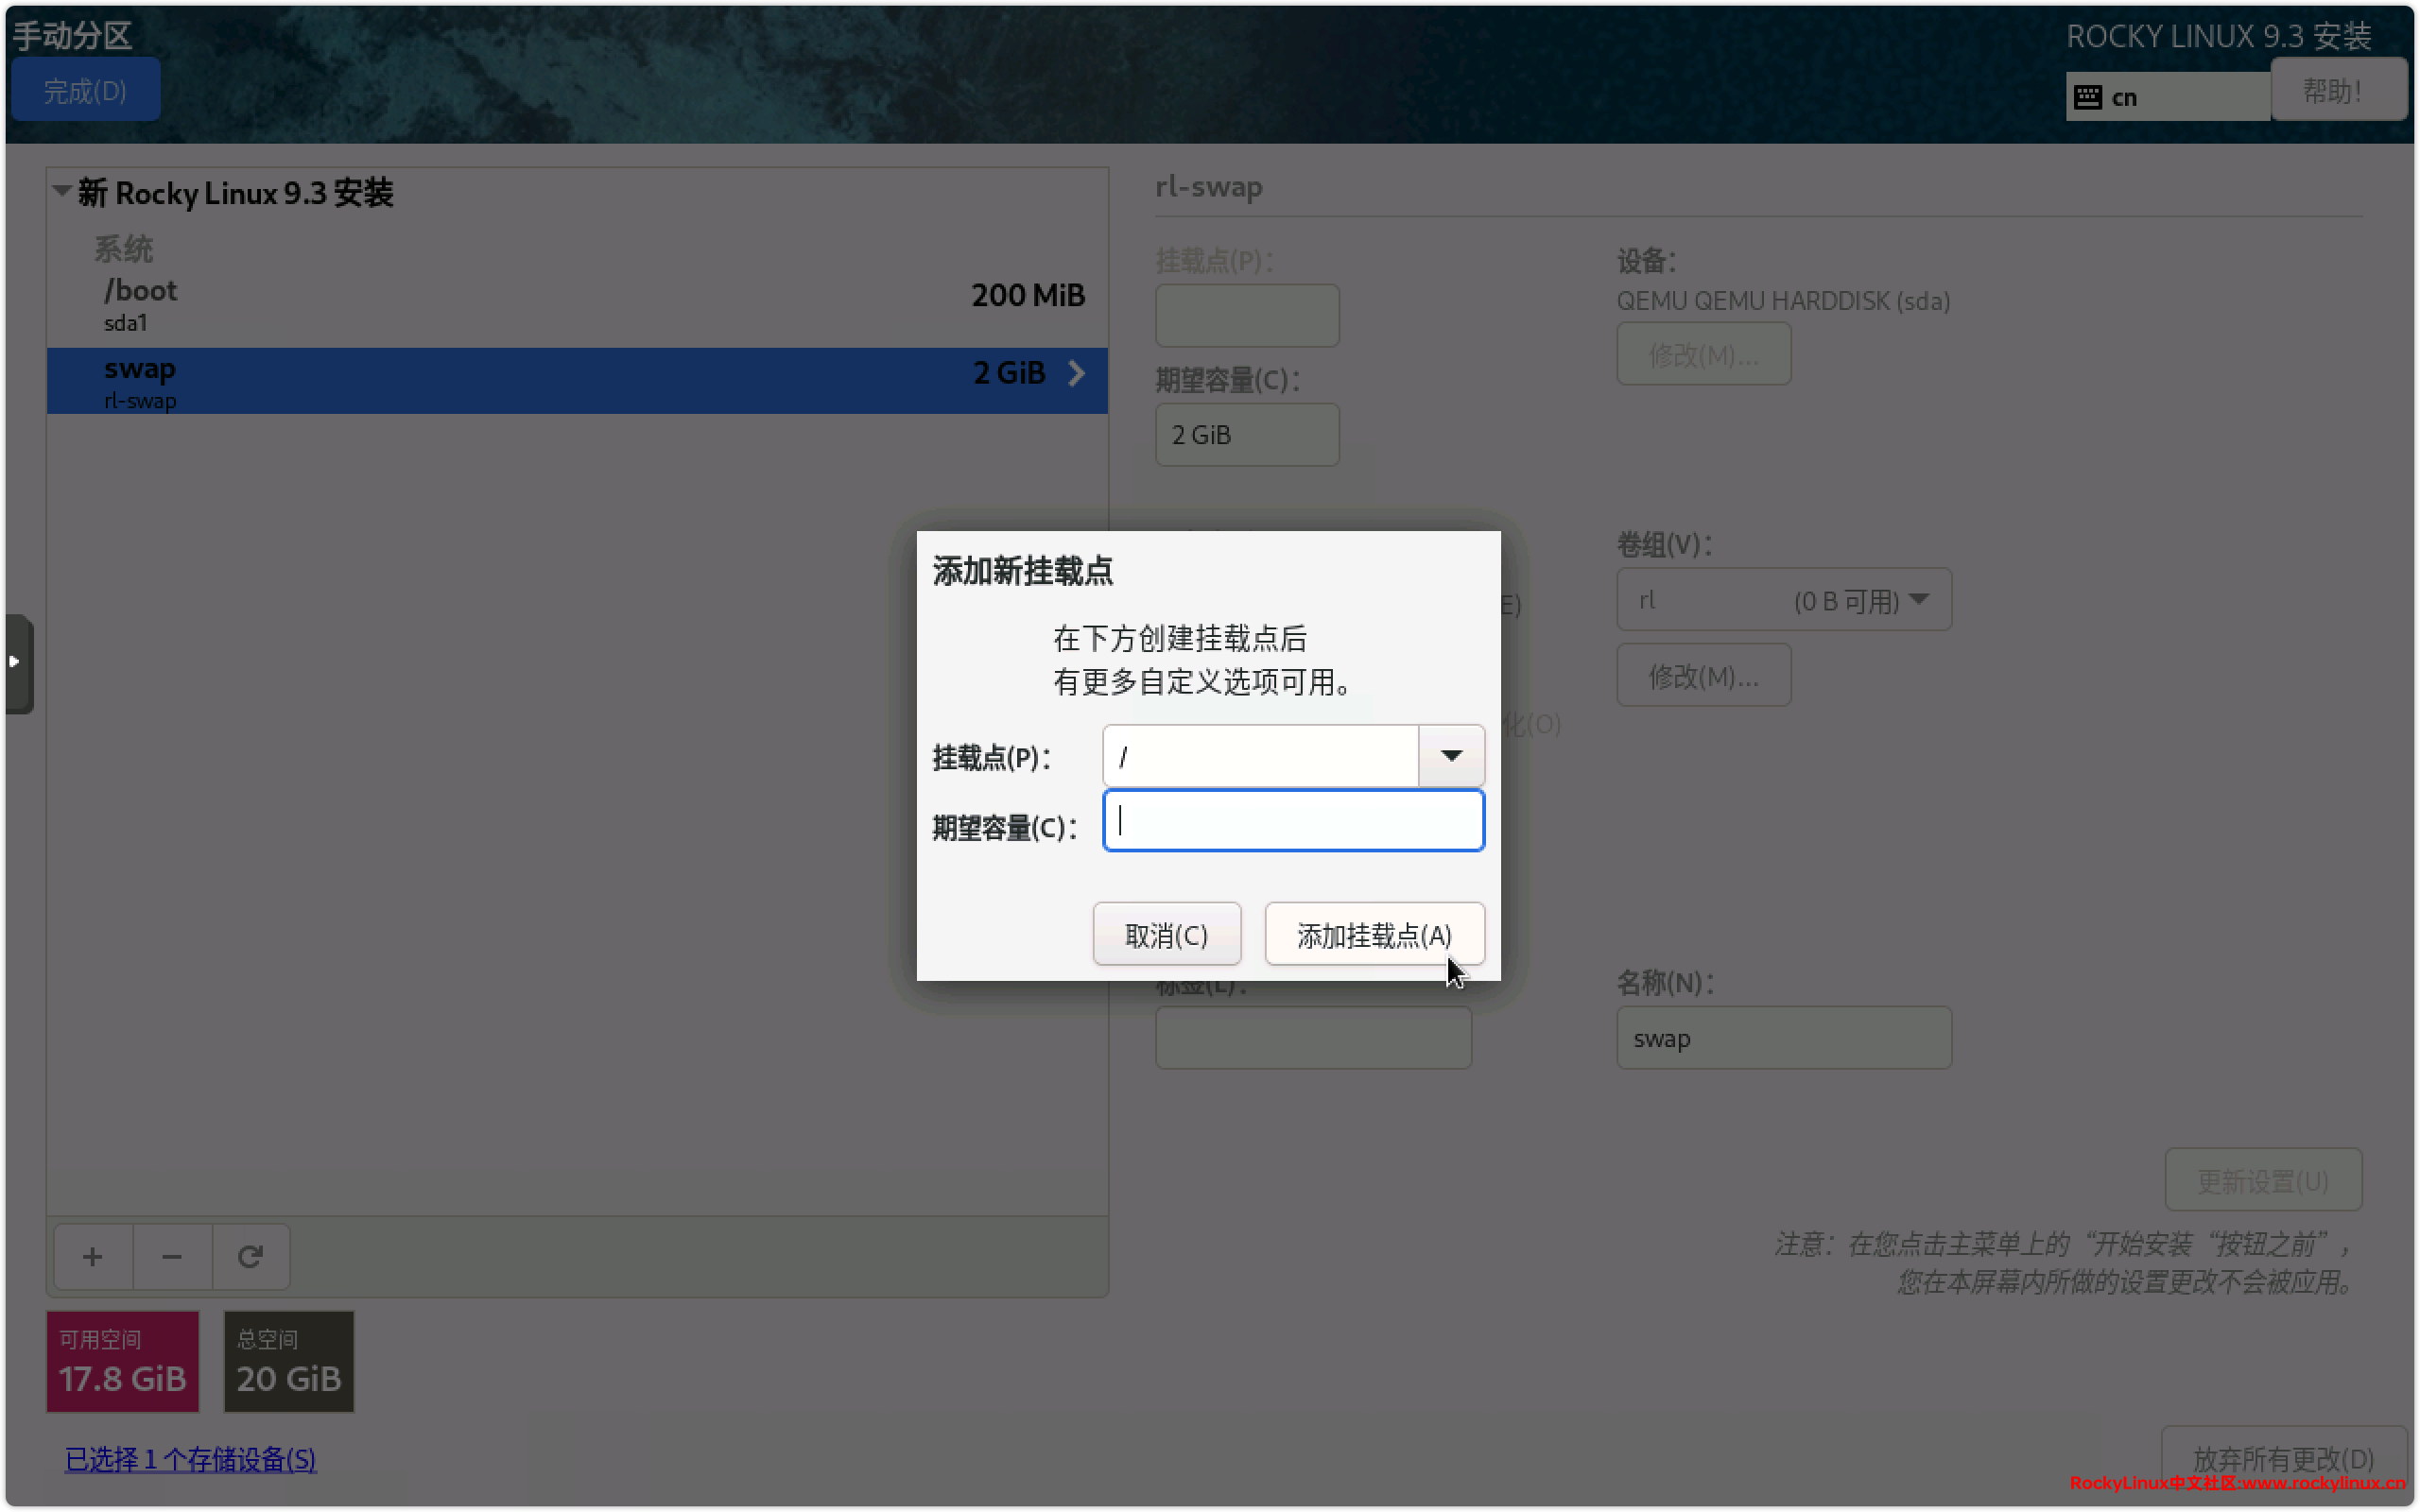2420x1512 pixels.
Task: Collapse the 新 Rocky Linux 9.3 安装 tree
Action: [x=62, y=190]
